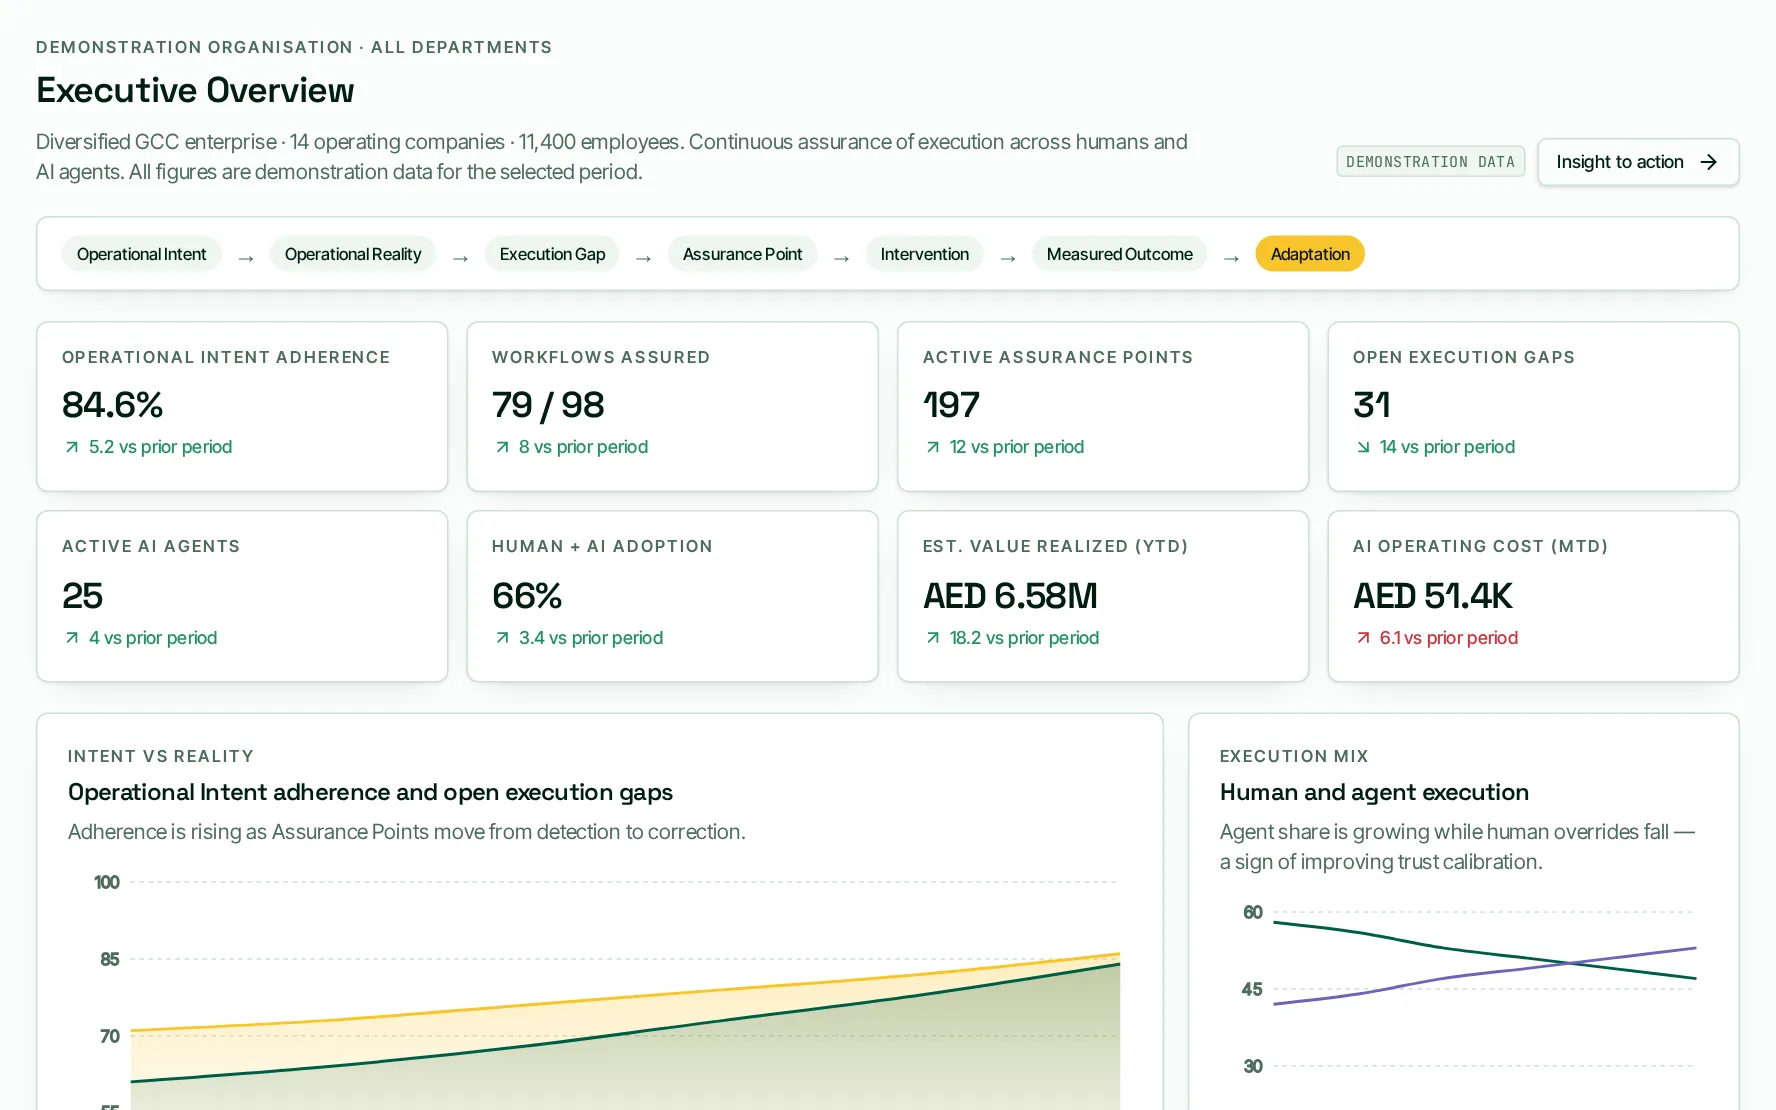This screenshot has height=1110, width=1776.
Task: Click the Executive Overview heading
Action: click(195, 90)
